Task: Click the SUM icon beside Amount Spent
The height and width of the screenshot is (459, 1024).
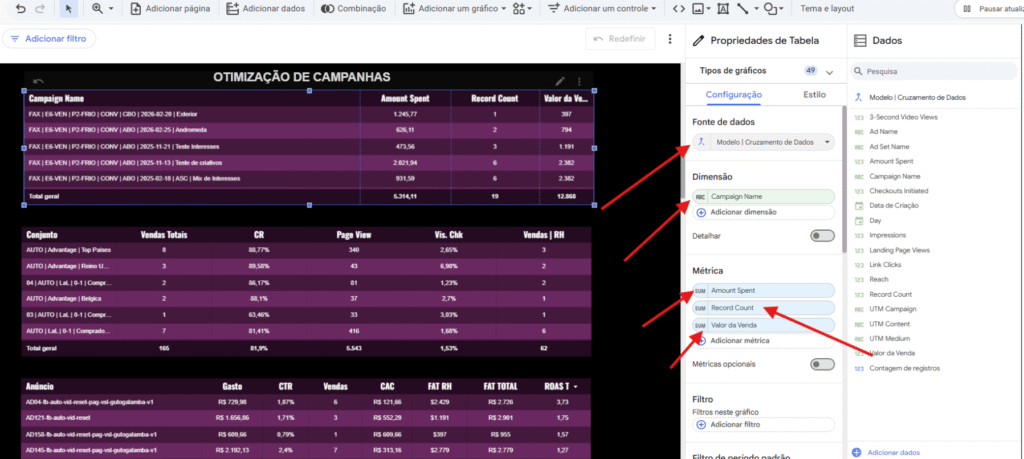Action: point(700,290)
